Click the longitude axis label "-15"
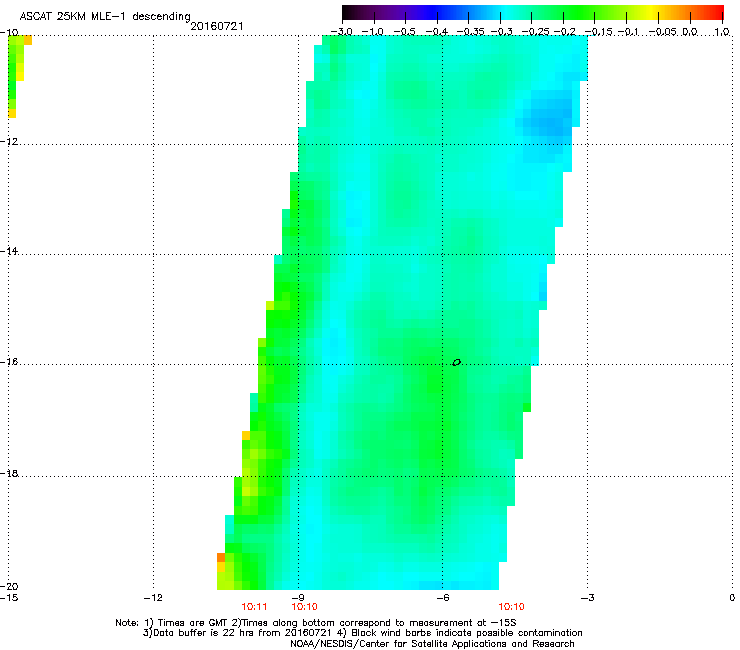The width and height of the screenshot is (740, 650). point(9,598)
